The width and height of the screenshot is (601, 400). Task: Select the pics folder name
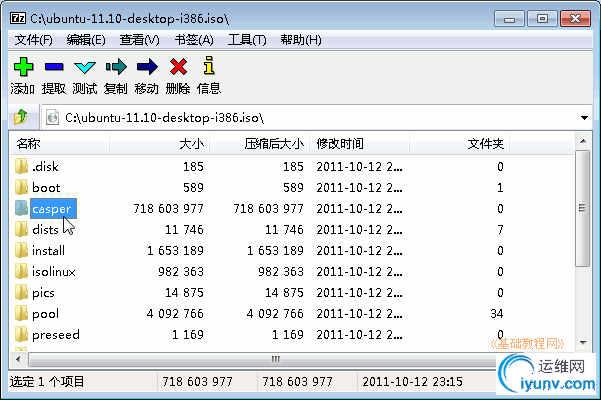pos(43,293)
